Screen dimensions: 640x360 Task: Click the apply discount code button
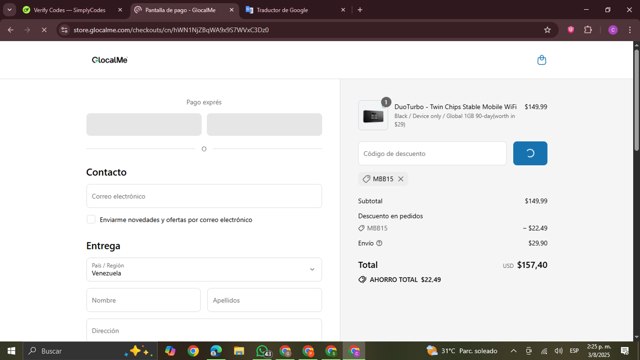point(530,153)
